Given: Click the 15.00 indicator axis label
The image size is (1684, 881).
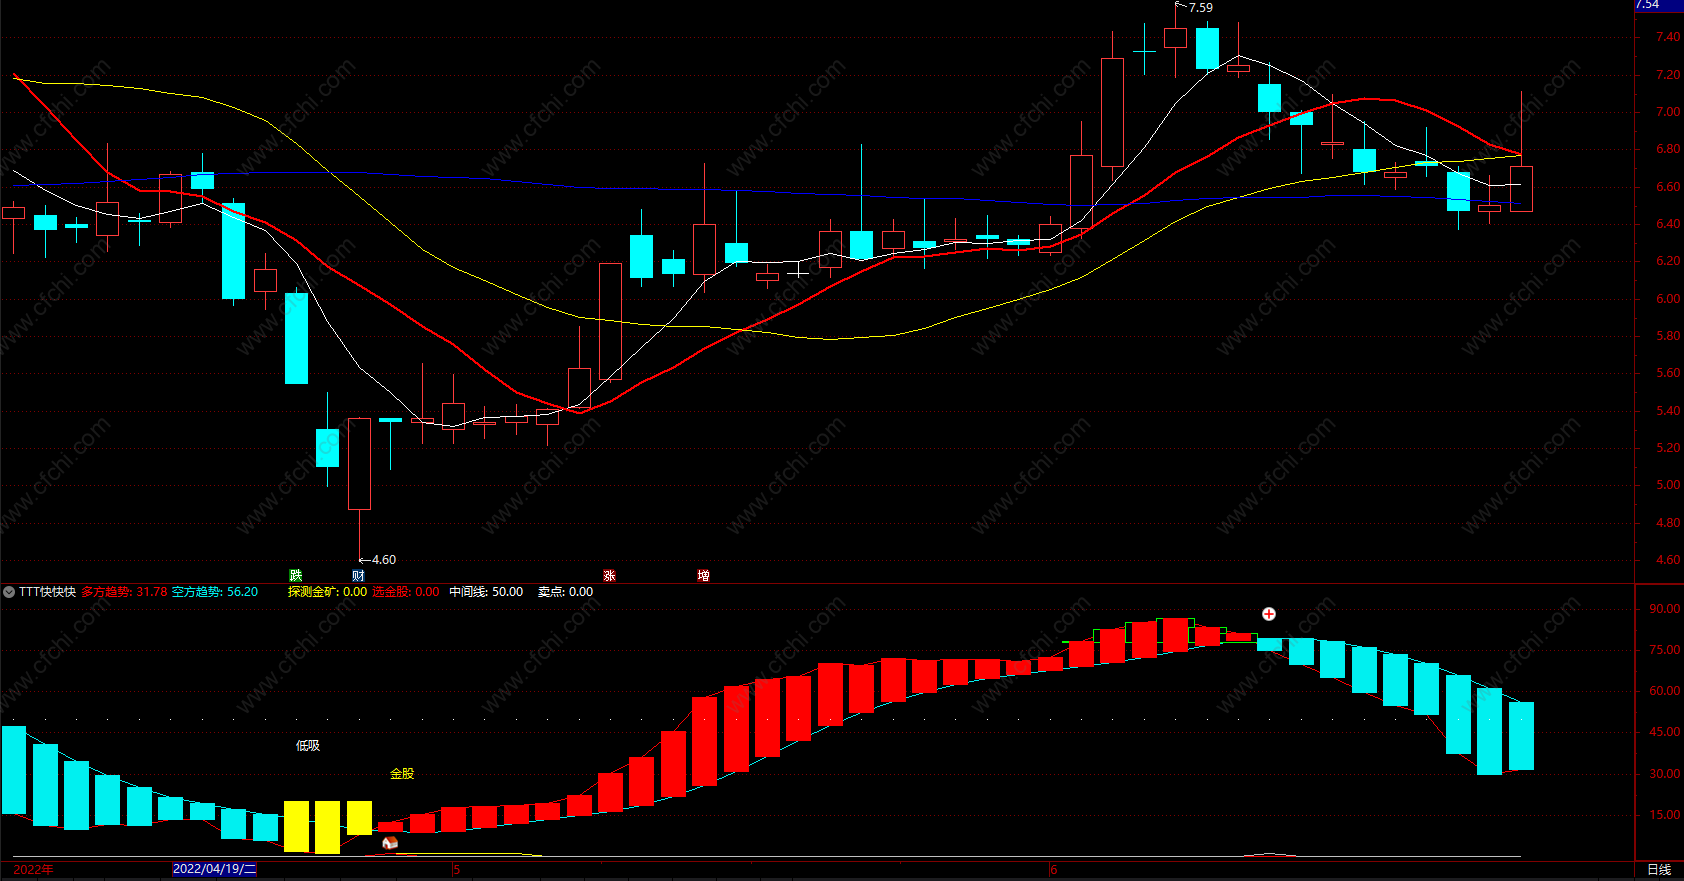Looking at the screenshot, I should click(x=1665, y=815).
